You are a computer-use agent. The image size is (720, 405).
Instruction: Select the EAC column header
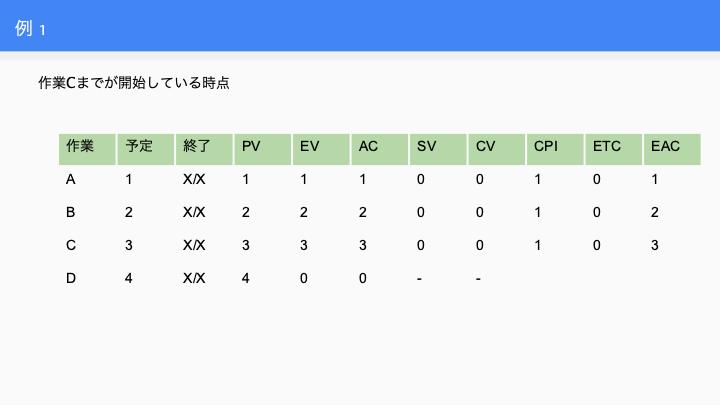pos(672,149)
